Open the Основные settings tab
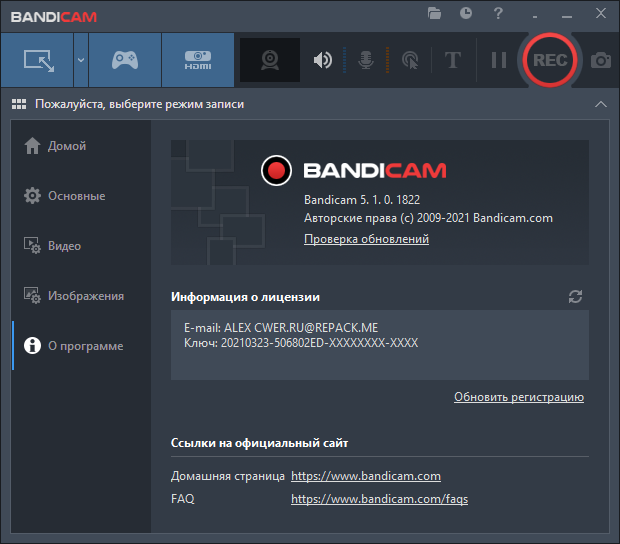Image resolution: width=620 pixels, height=544 pixels. [81, 196]
